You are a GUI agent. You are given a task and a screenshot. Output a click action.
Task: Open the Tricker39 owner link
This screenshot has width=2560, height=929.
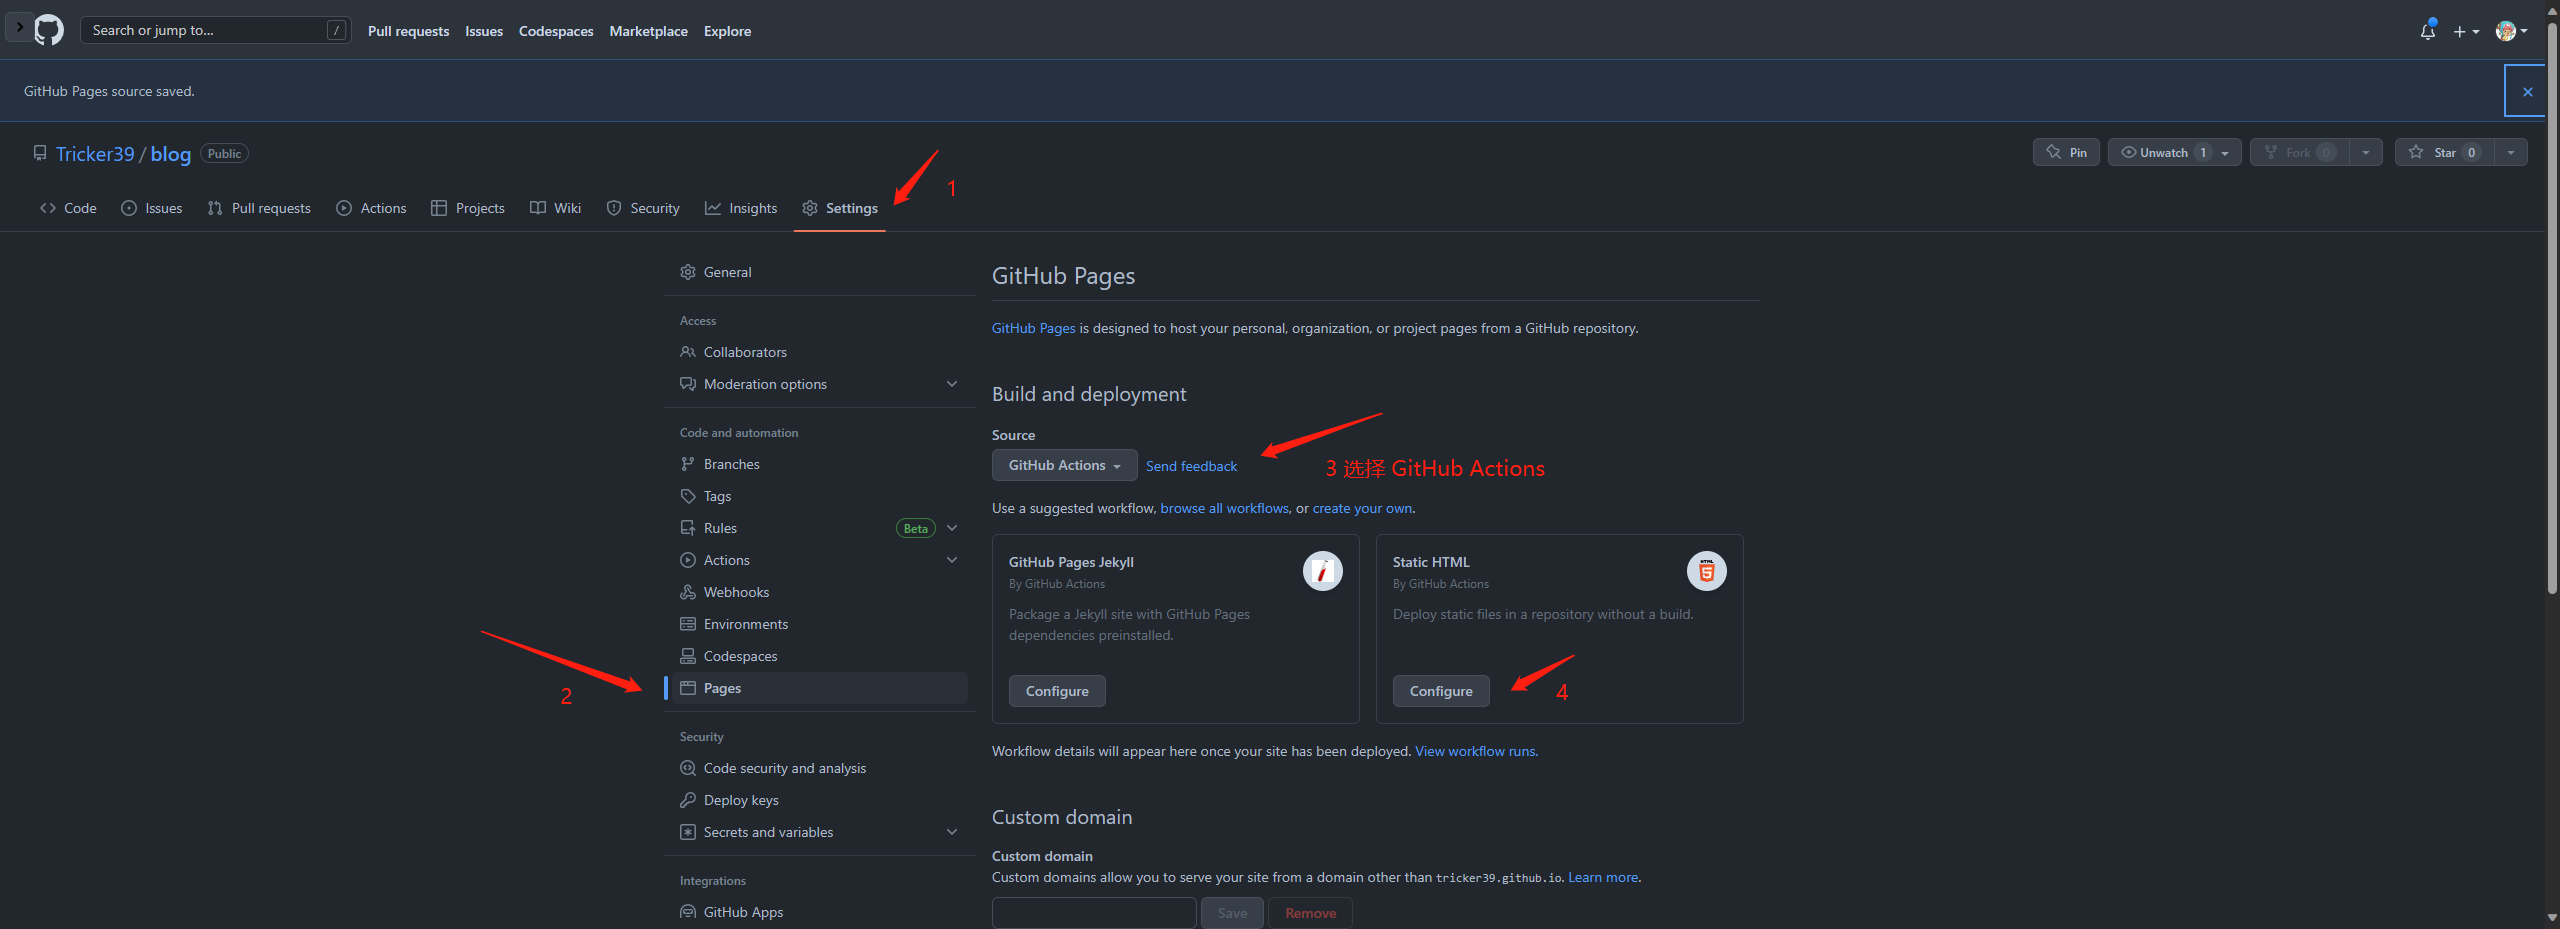pyautogui.click(x=95, y=154)
